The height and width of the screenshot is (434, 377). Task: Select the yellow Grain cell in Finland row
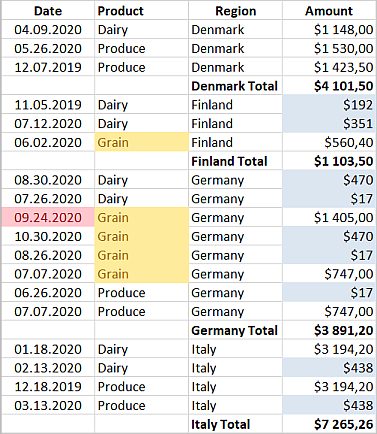pos(141,142)
